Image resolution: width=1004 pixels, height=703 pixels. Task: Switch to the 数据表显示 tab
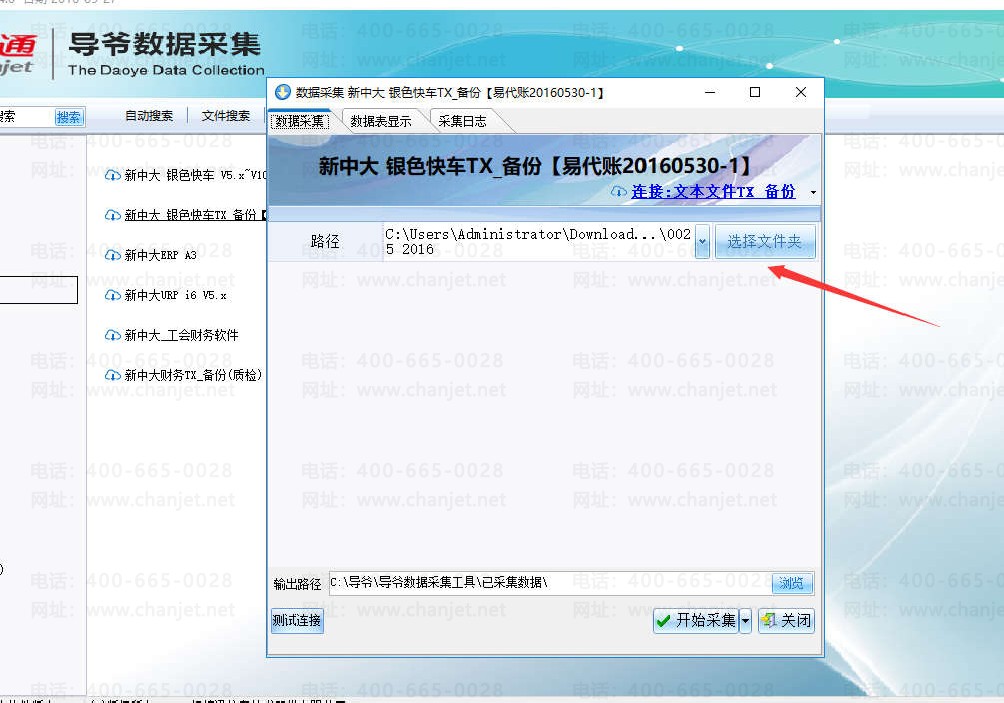381,121
